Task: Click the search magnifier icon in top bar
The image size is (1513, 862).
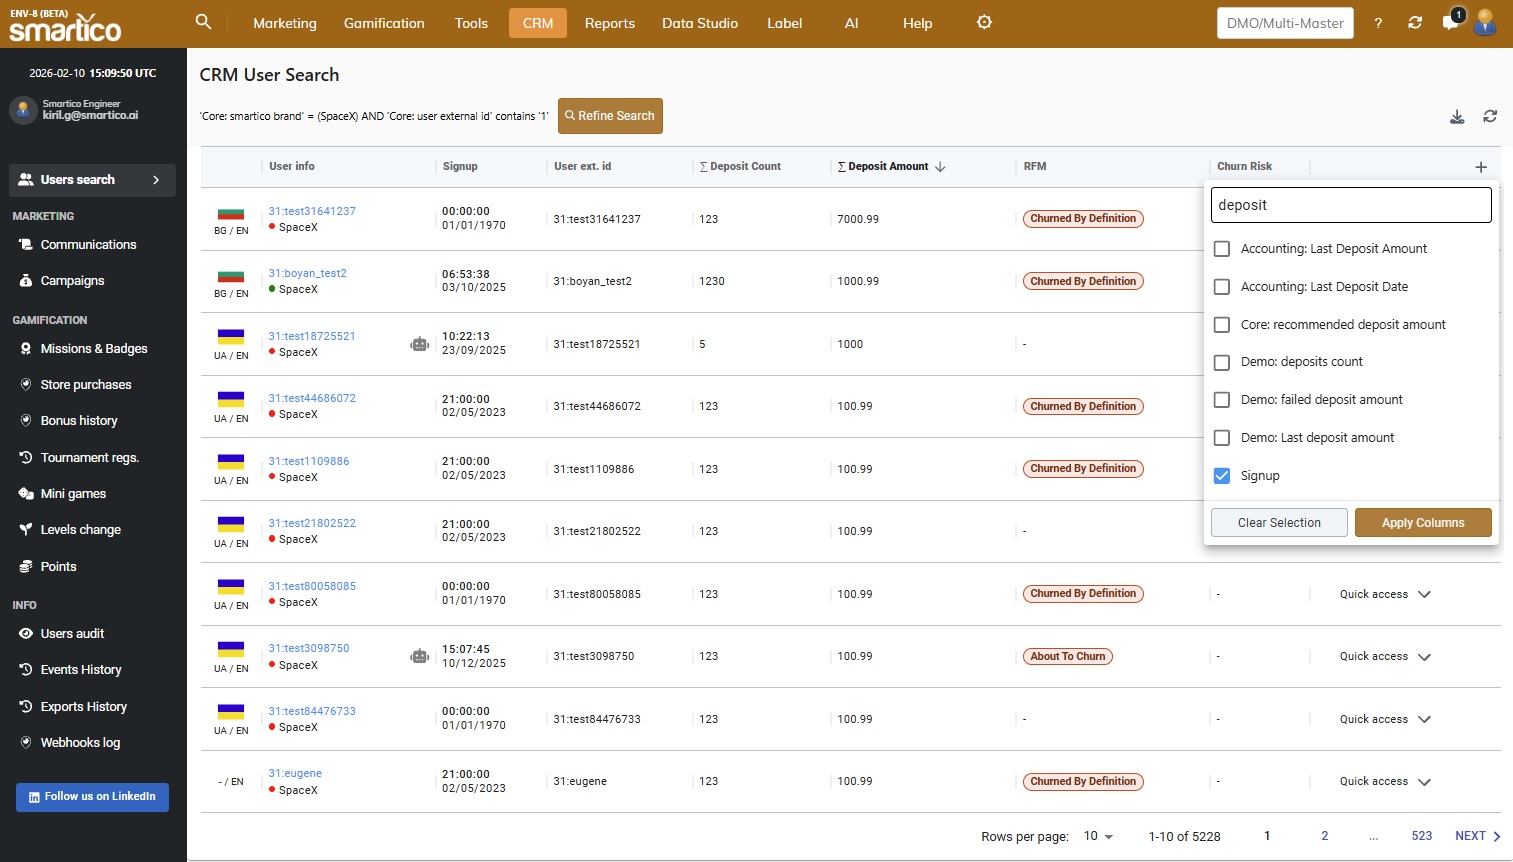Action: tap(203, 22)
